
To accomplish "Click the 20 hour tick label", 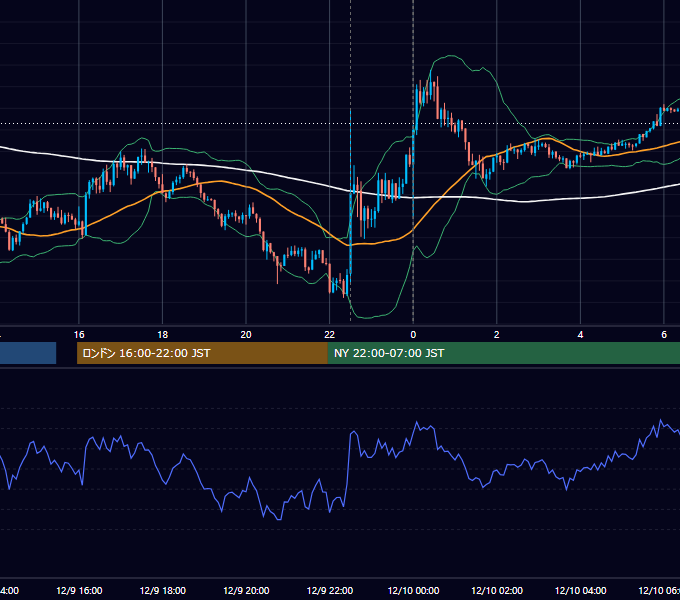I will click(x=246, y=334).
